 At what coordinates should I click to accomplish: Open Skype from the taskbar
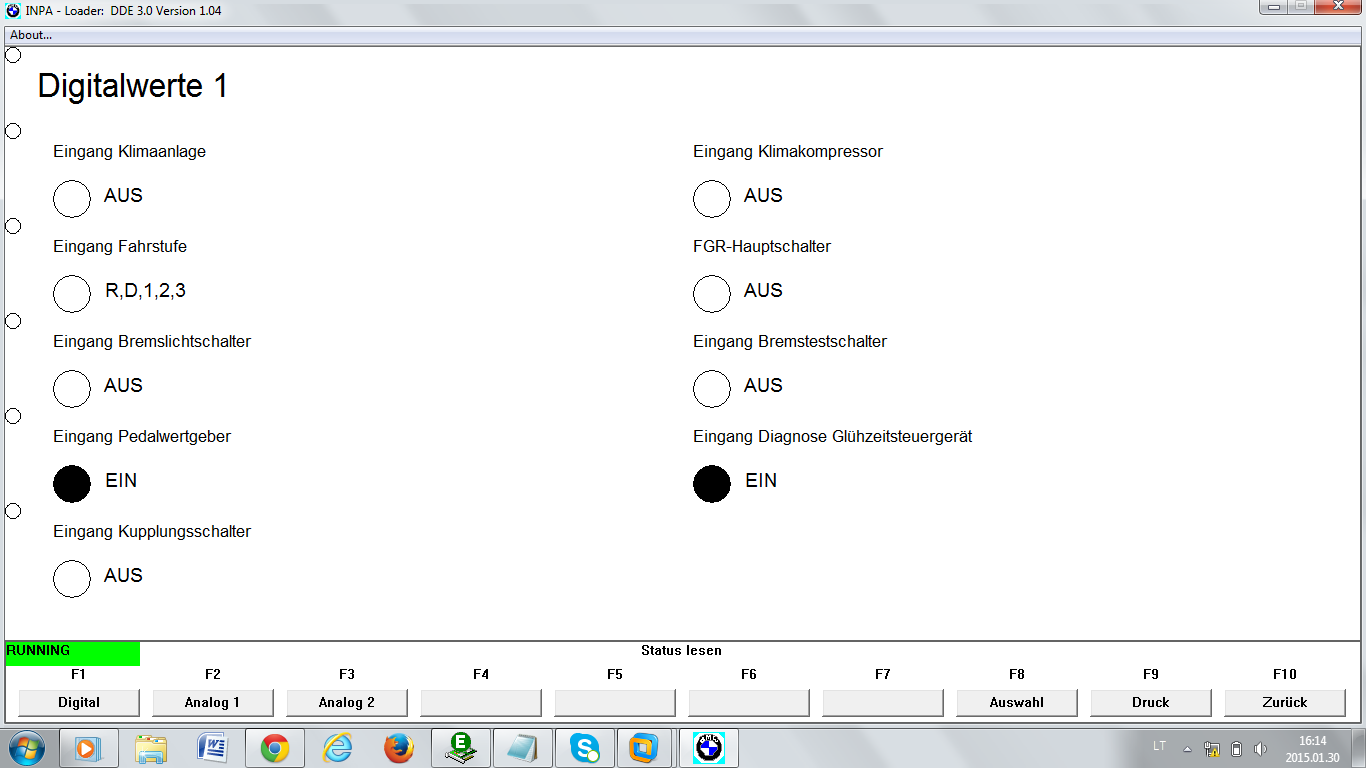[584, 748]
